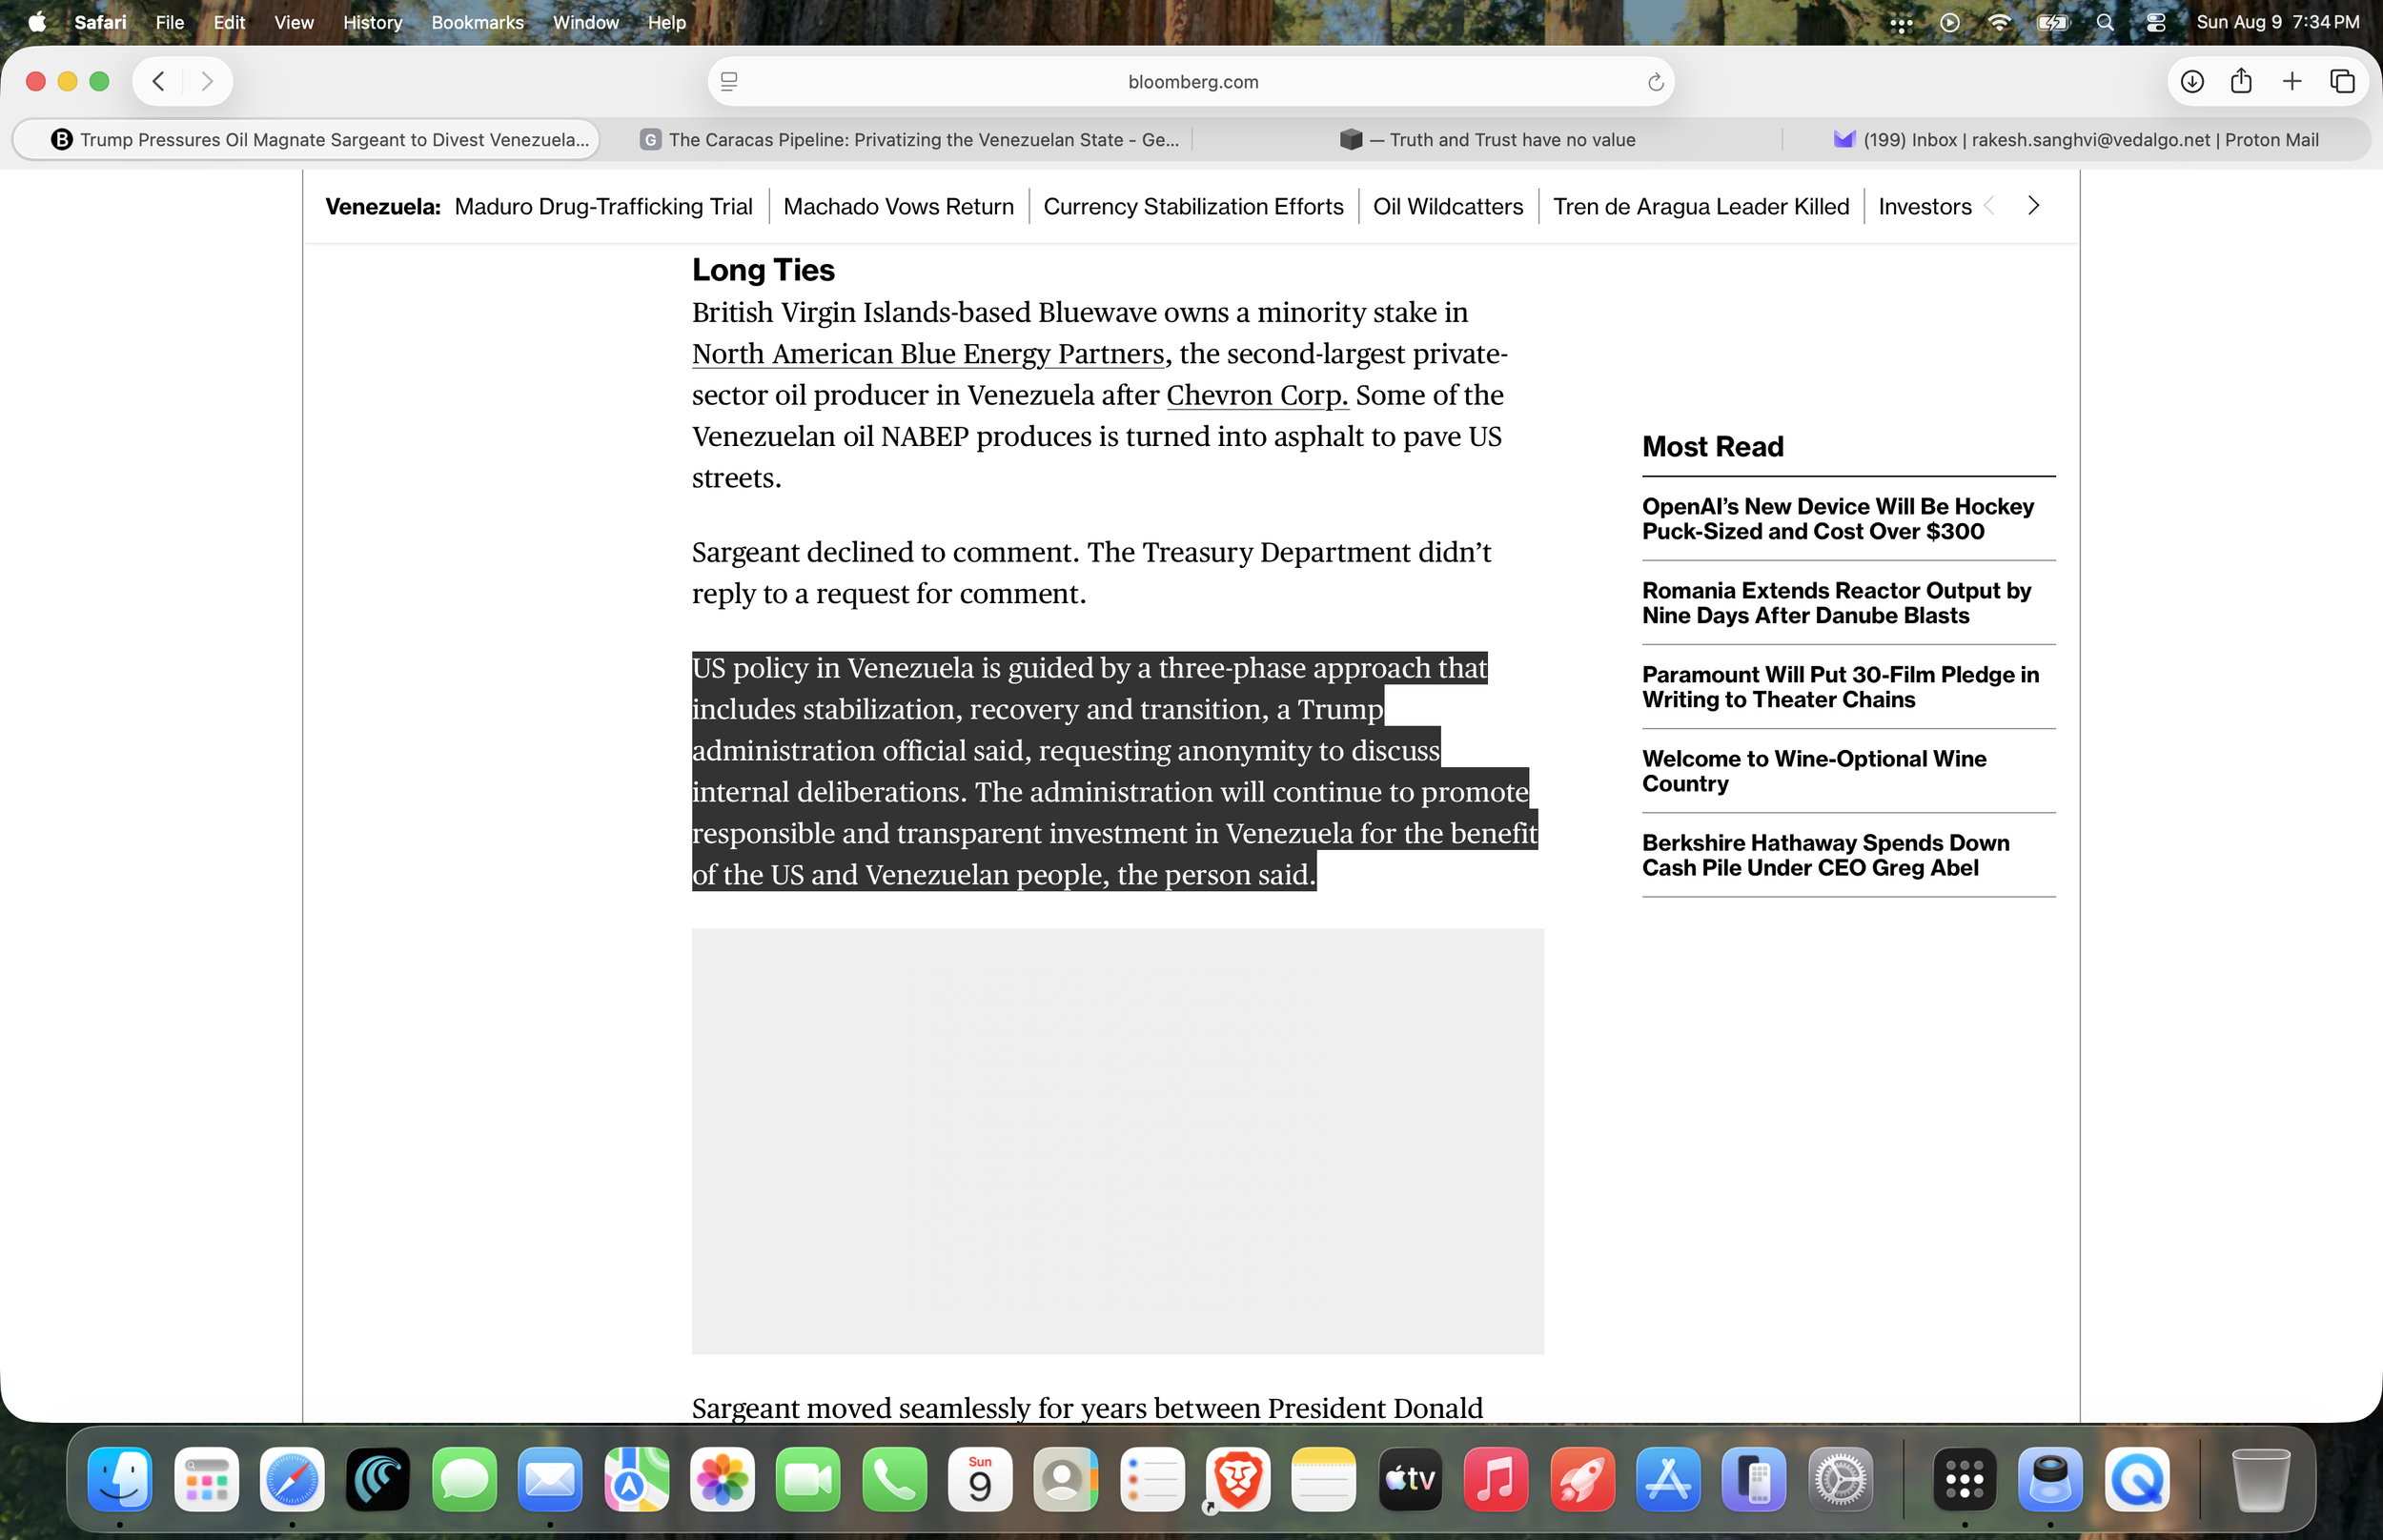Follow the Chevron Corp. link
This screenshot has height=1540, width=2383.
click(1257, 395)
